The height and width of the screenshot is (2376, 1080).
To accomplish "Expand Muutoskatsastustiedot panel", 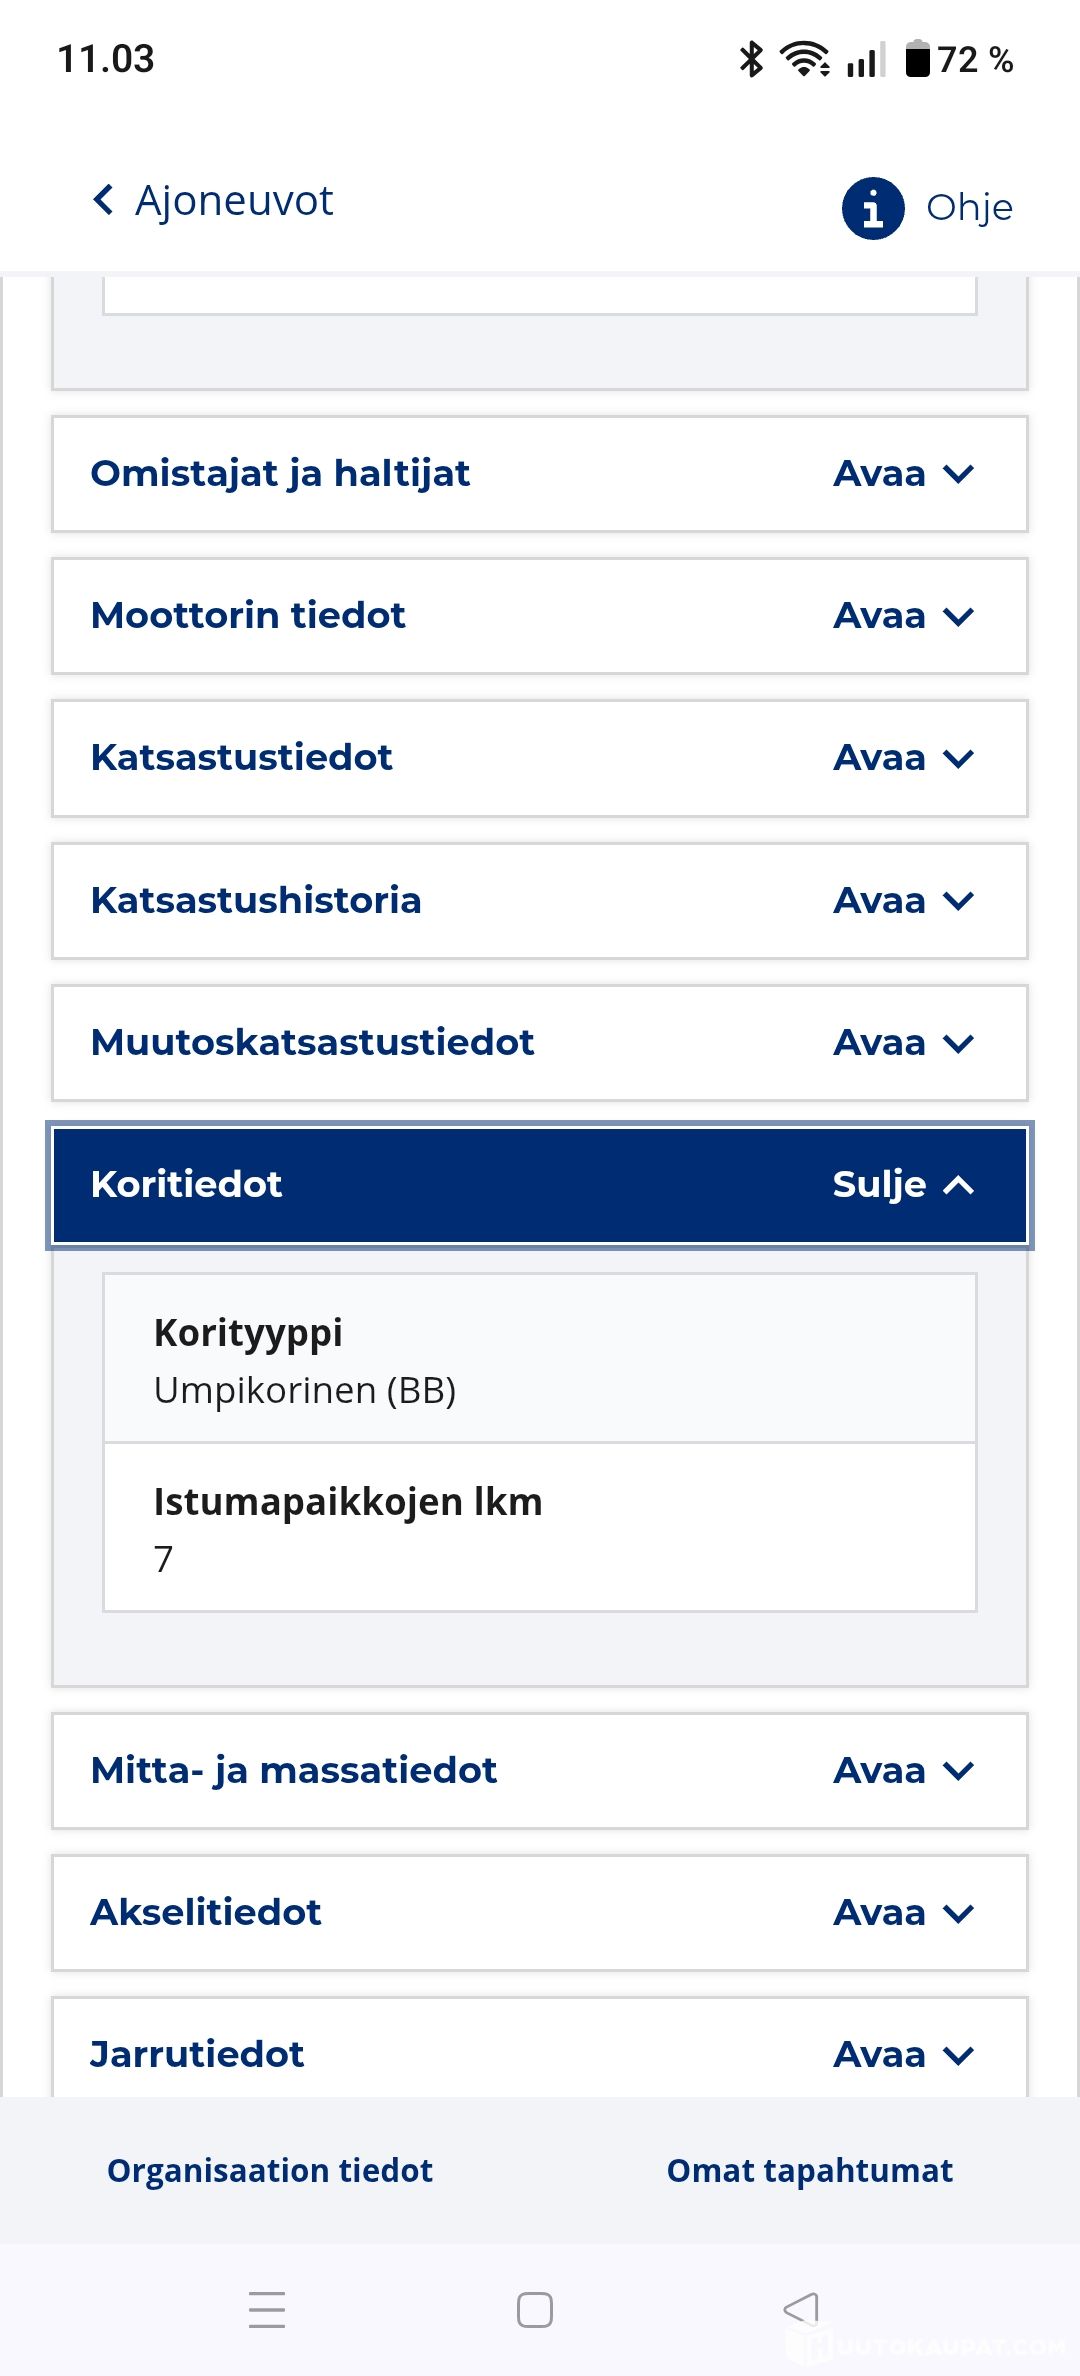I will 540,1043.
